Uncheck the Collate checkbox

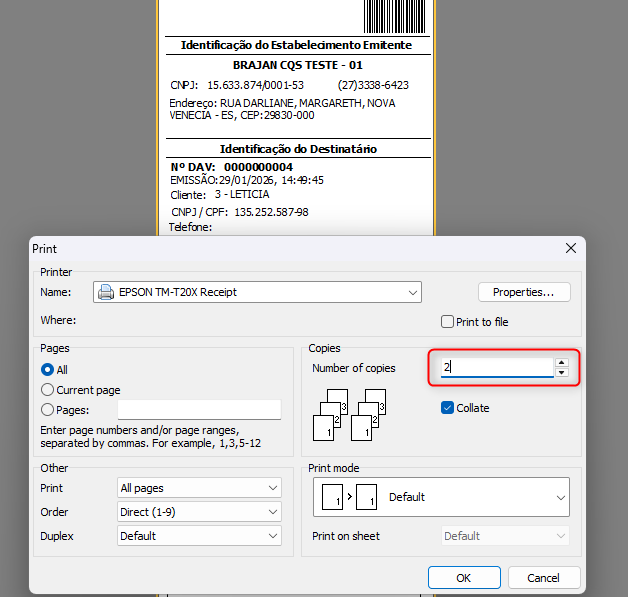(448, 408)
